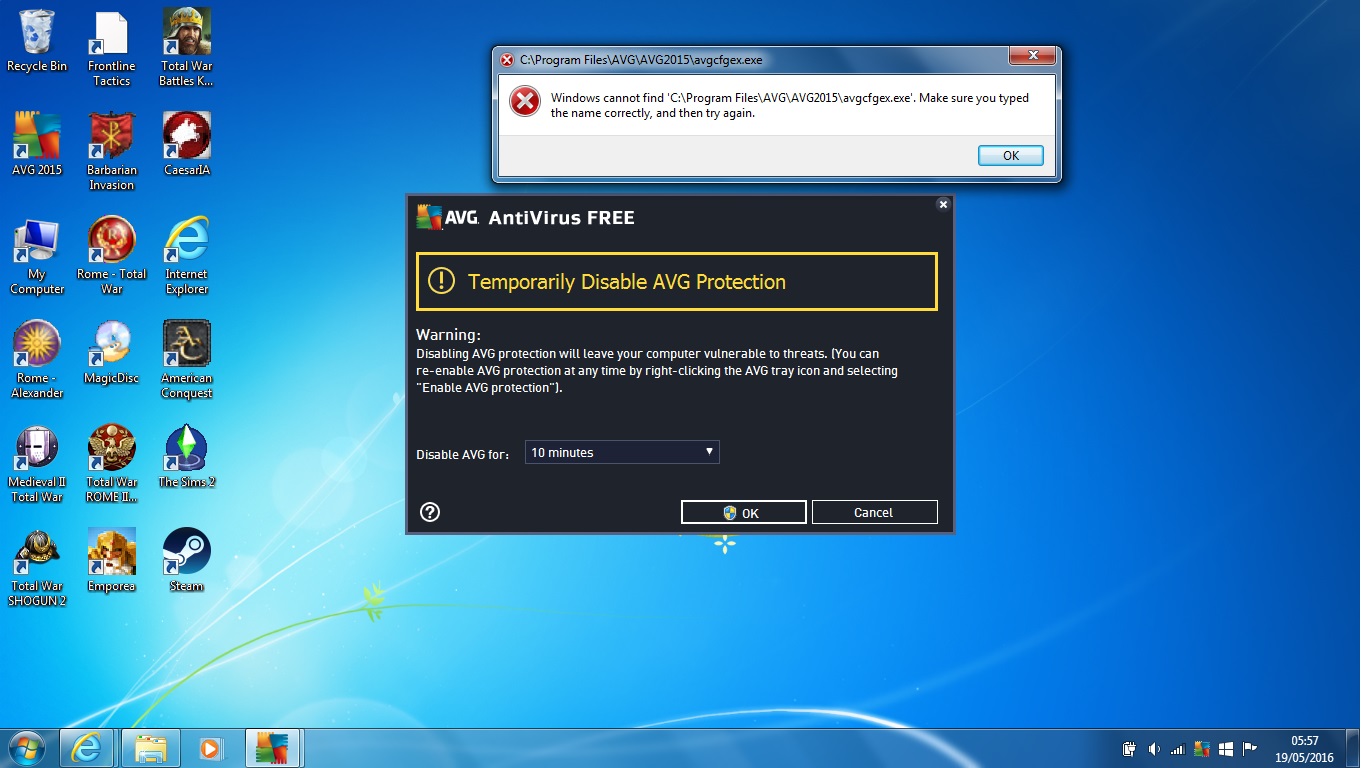The width and height of the screenshot is (1362, 768).
Task: Close the avgcfgex.exe error window
Action: tap(1033, 58)
